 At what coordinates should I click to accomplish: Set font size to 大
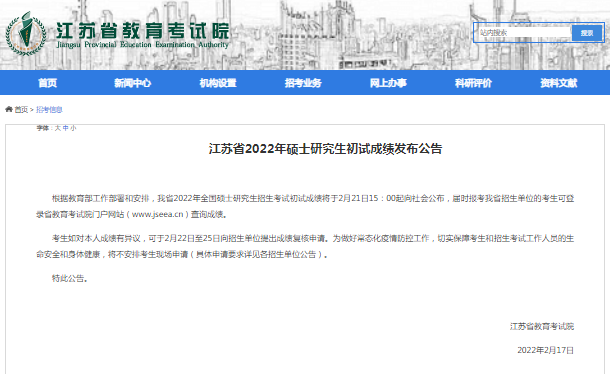tap(58, 128)
